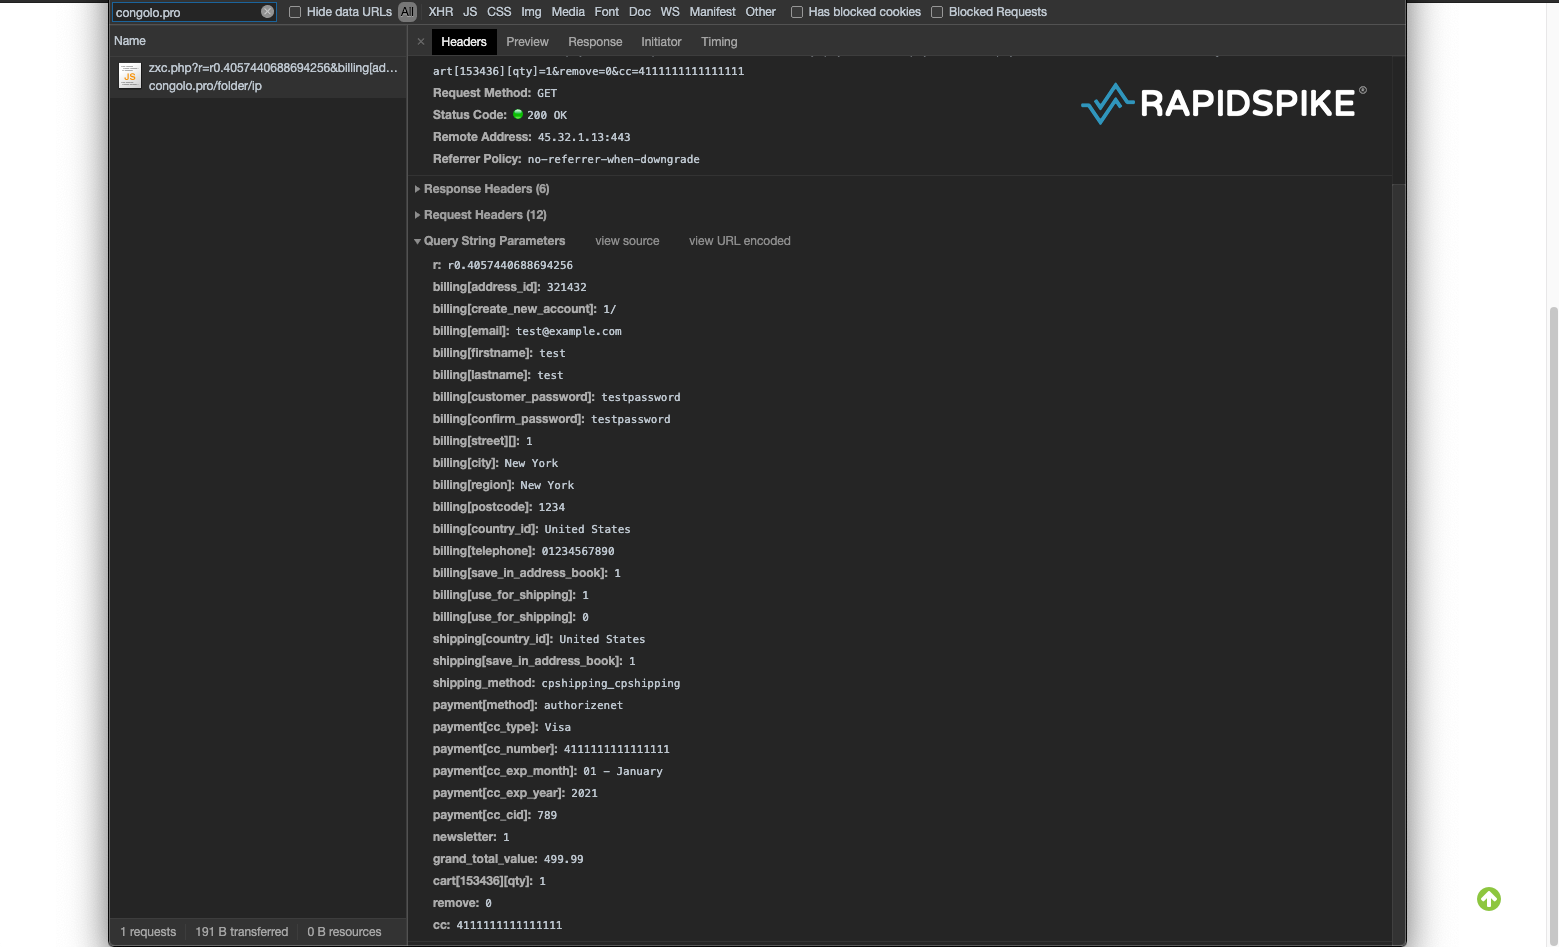
Task: Click the payment[cc_exp_year] 2021 value
Action: [x=585, y=793]
